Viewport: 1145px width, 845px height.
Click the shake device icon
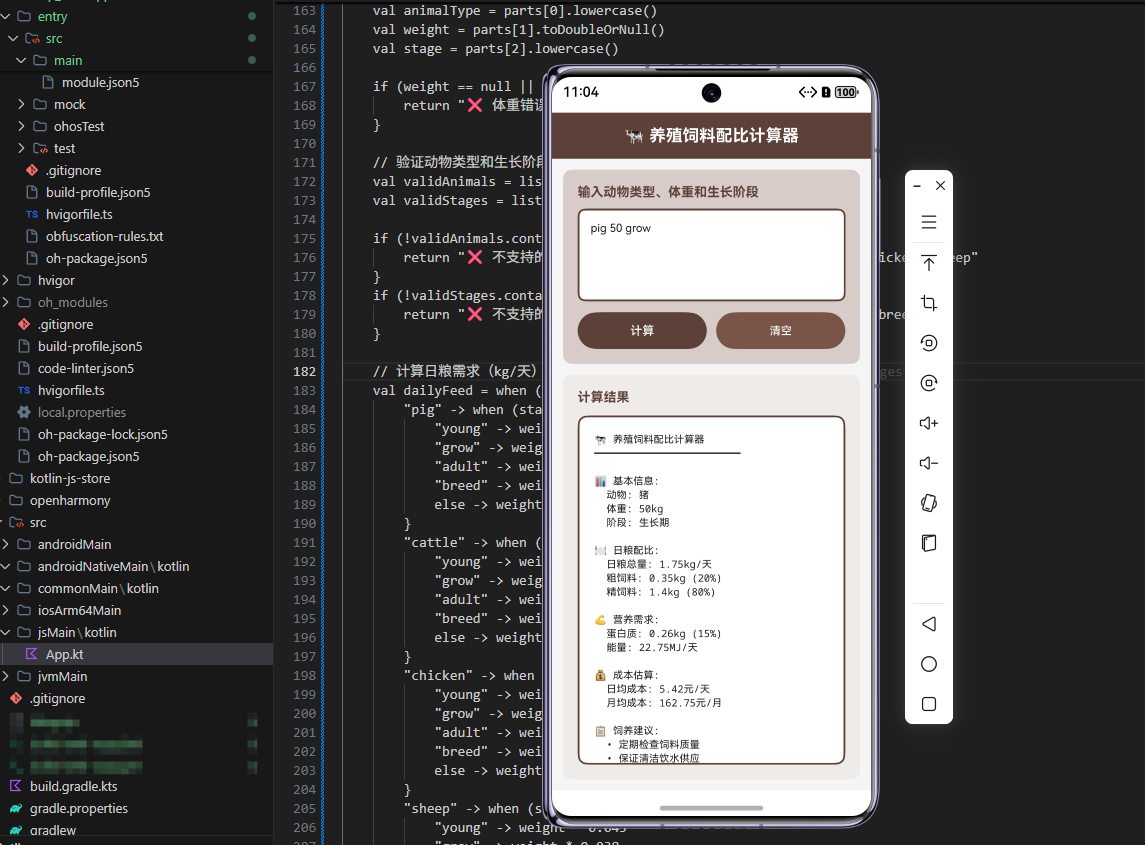click(x=928, y=503)
